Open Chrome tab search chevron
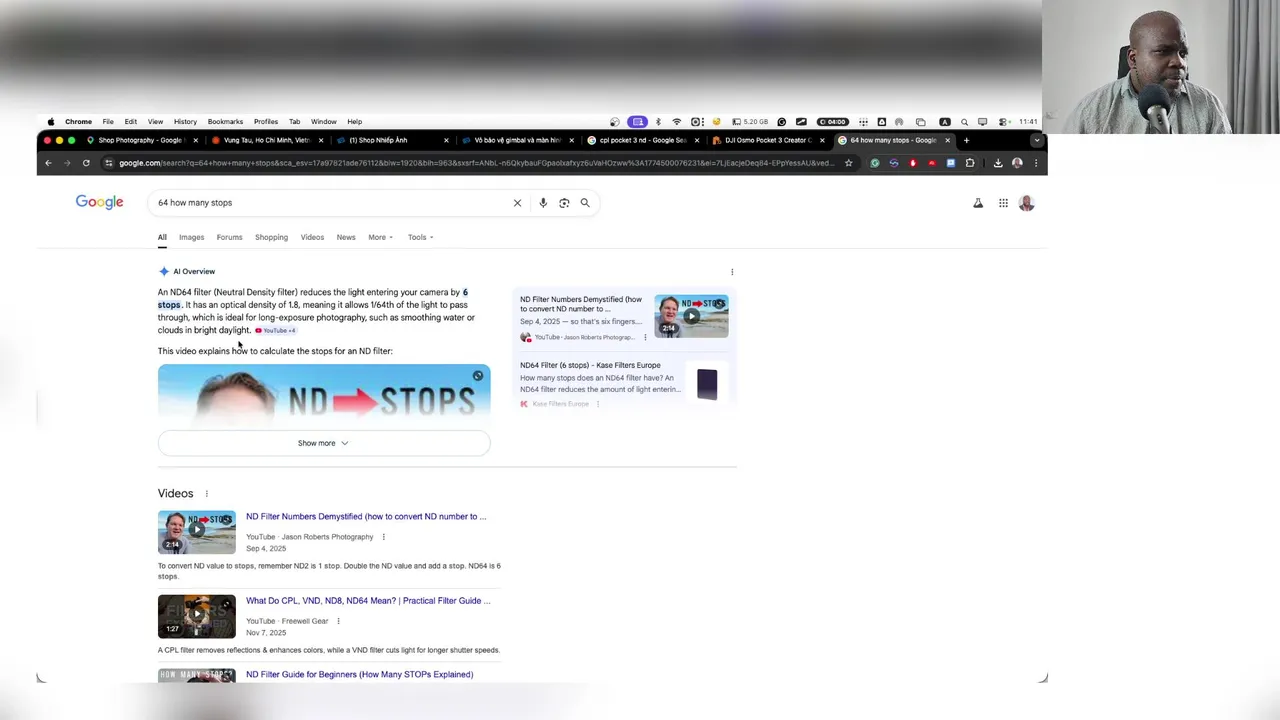 click(x=1036, y=140)
